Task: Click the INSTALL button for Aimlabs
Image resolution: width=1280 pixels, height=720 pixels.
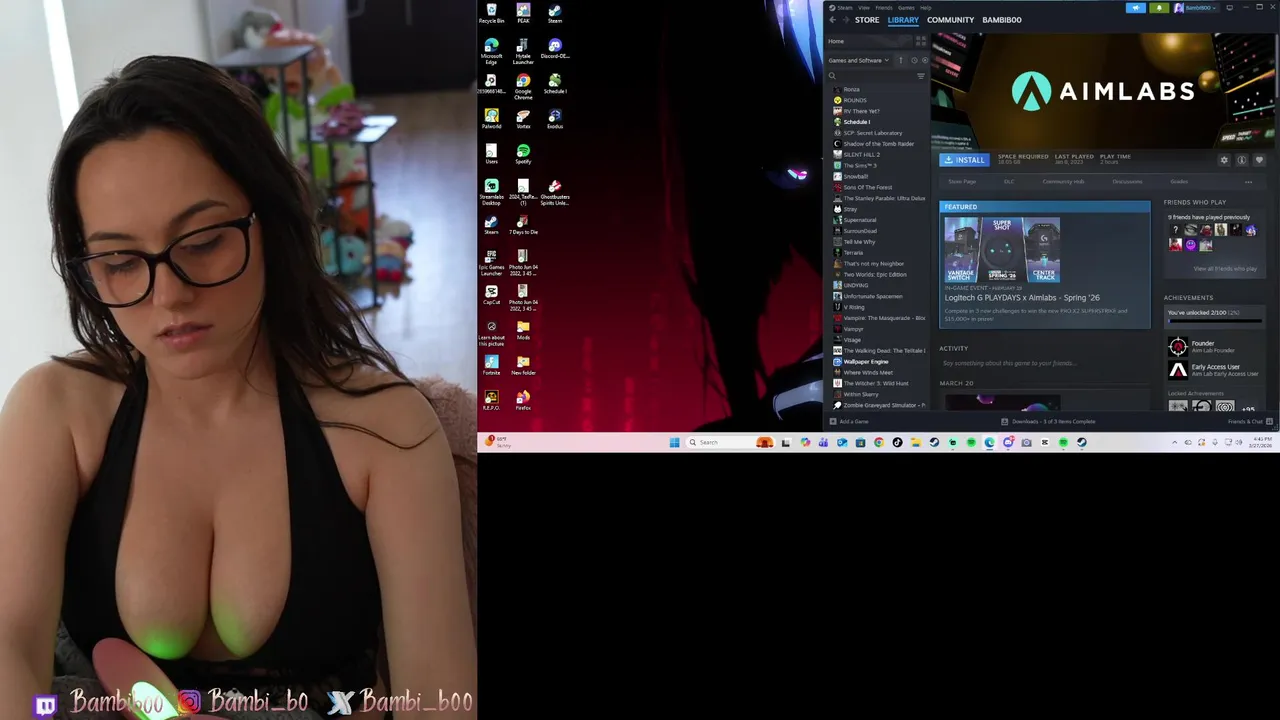Action: (x=965, y=160)
